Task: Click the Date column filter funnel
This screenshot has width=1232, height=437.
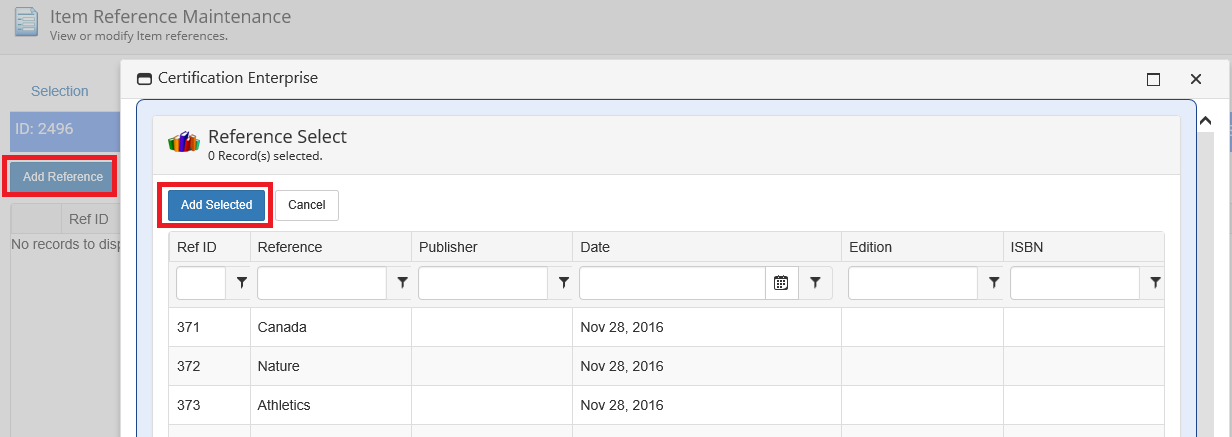Action: click(x=815, y=284)
